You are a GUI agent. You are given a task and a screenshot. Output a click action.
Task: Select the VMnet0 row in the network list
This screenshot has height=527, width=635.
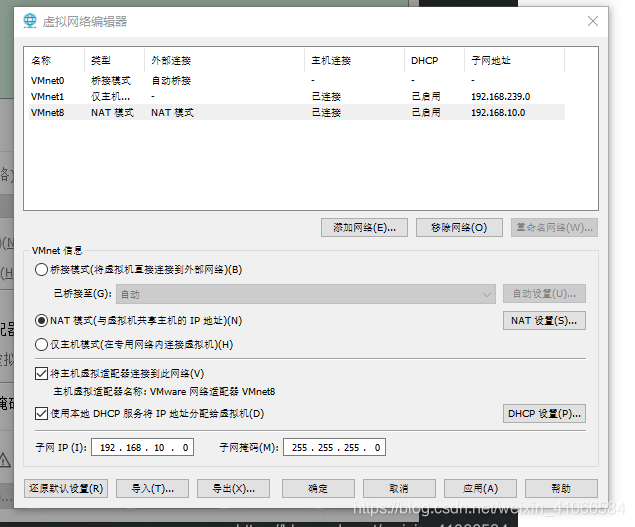[x=297, y=81]
